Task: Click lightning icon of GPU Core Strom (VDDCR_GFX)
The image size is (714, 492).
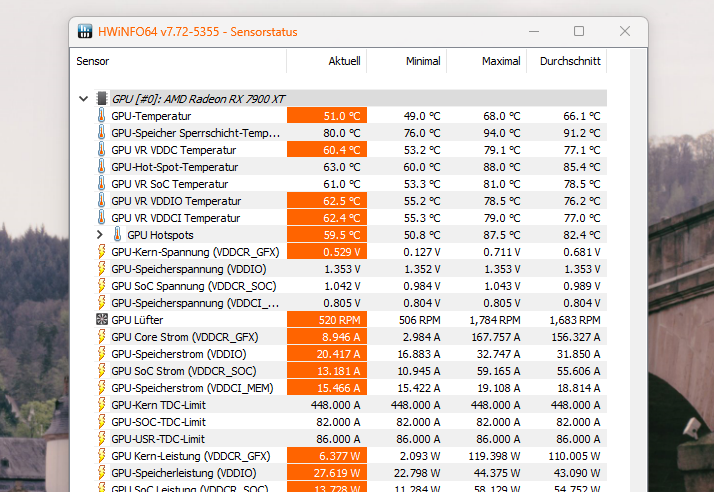Action: click(x=102, y=337)
